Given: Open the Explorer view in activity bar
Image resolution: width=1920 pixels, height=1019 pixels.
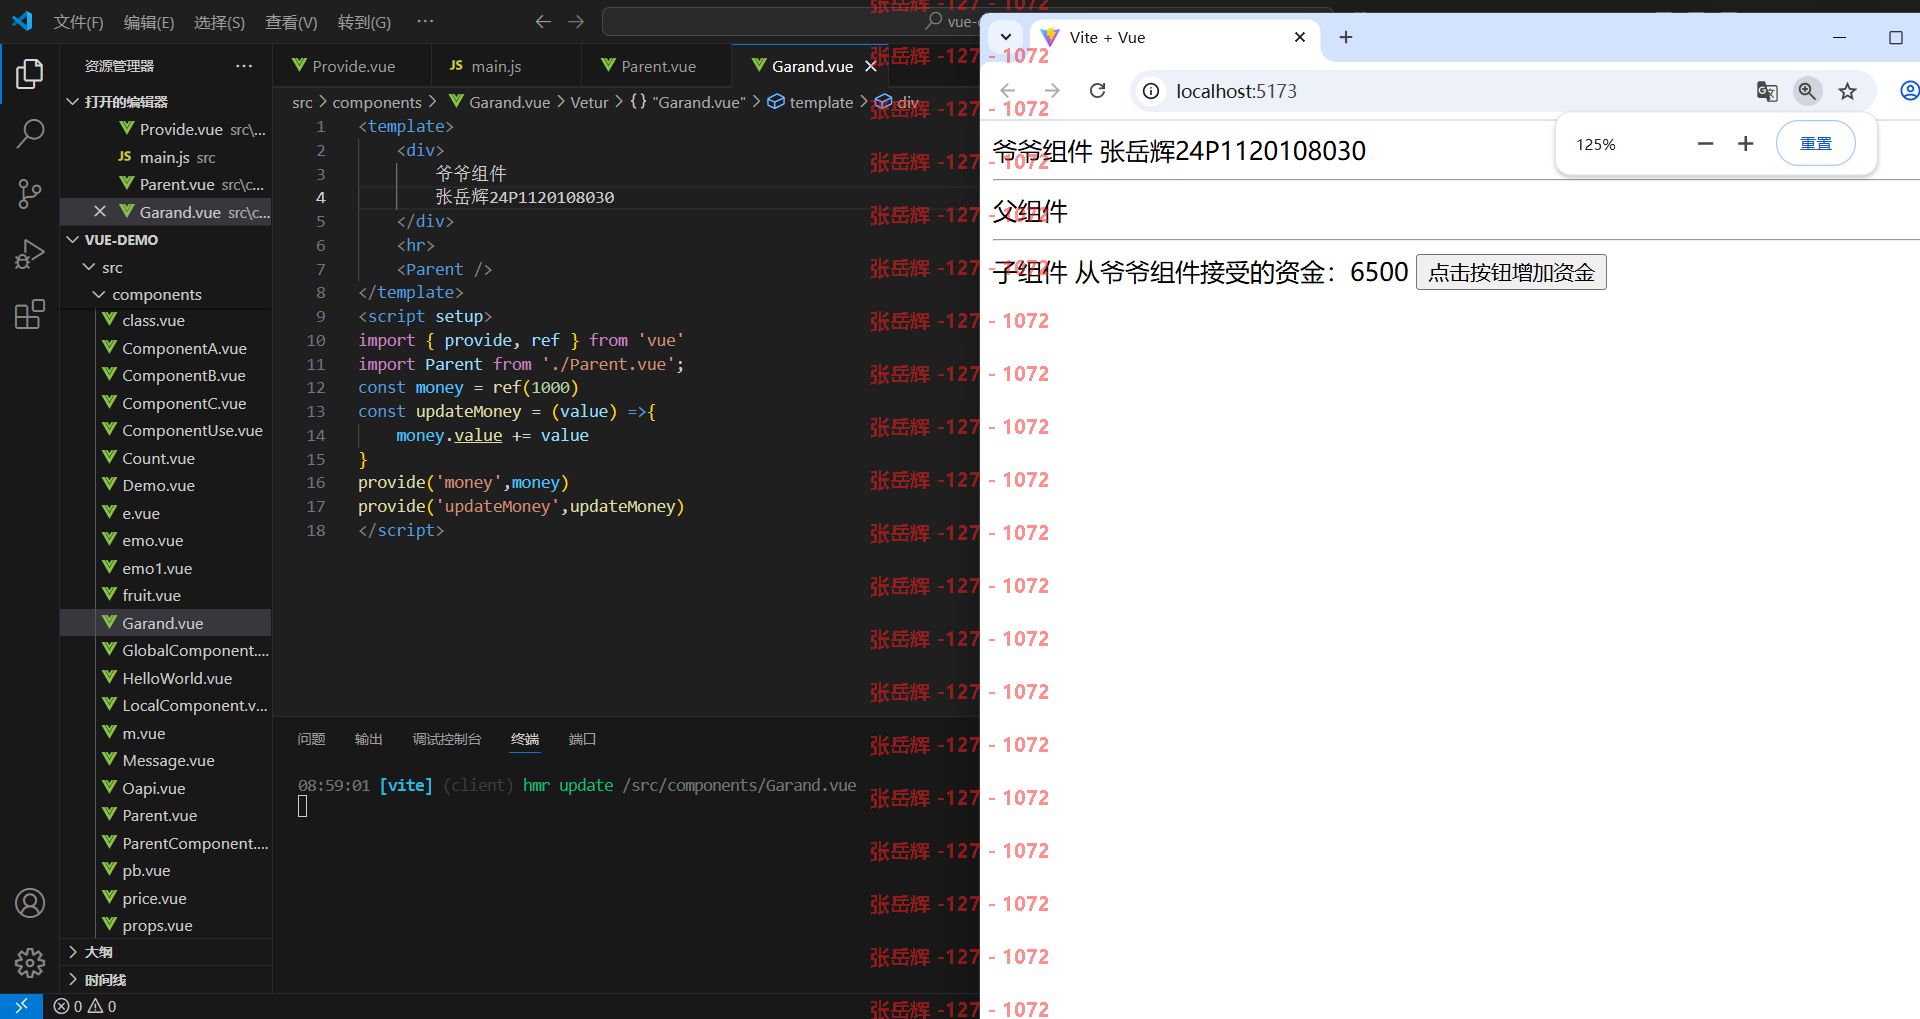Looking at the screenshot, I should [30, 74].
